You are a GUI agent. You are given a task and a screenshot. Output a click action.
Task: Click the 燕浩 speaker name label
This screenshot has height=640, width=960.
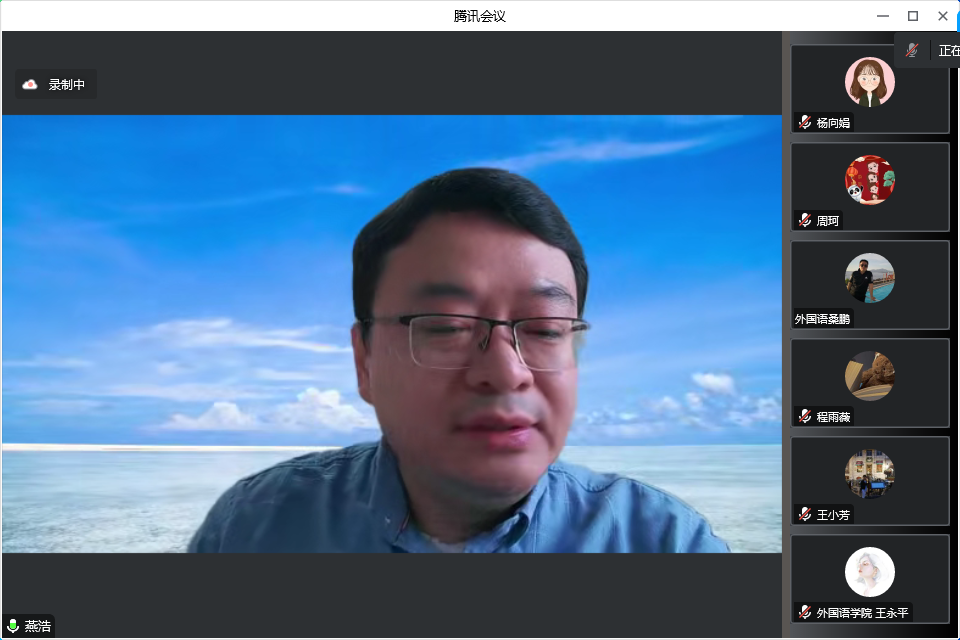38,626
